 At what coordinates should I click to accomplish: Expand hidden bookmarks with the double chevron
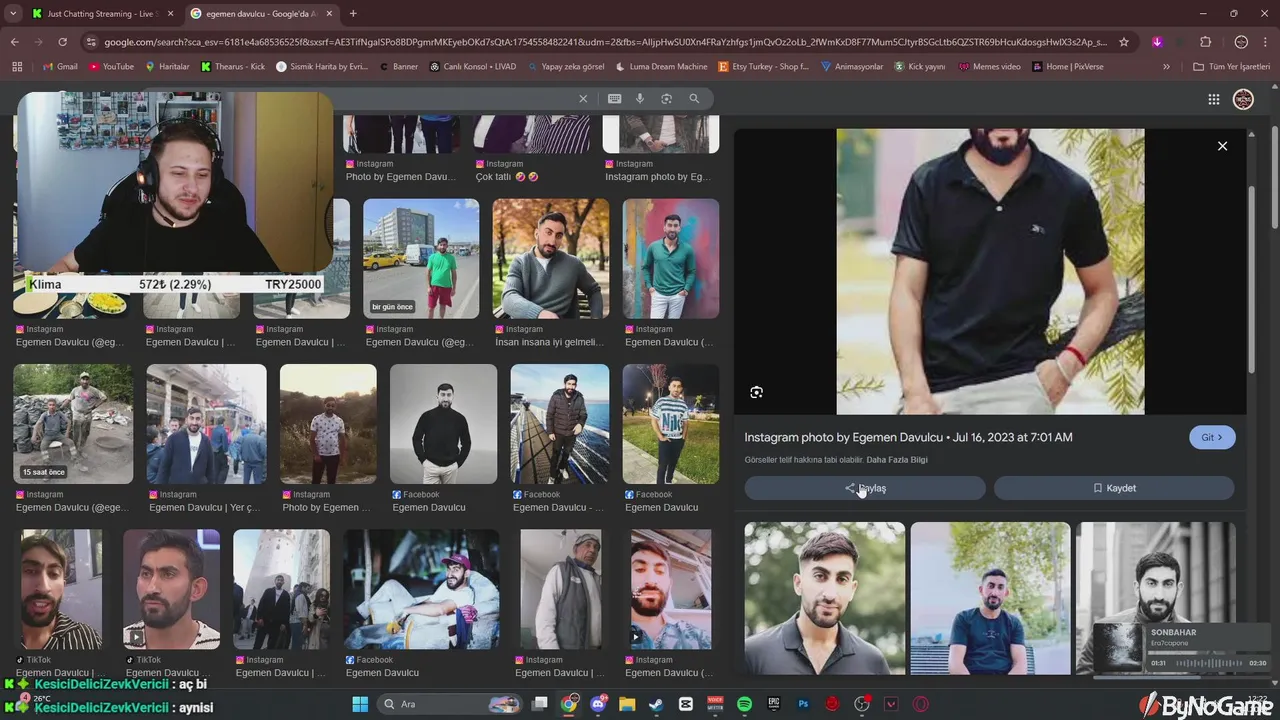(1166, 67)
